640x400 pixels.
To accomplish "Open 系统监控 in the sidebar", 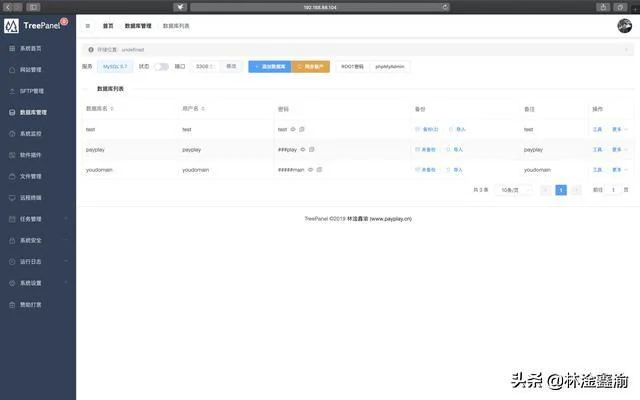I will (31, 133).
